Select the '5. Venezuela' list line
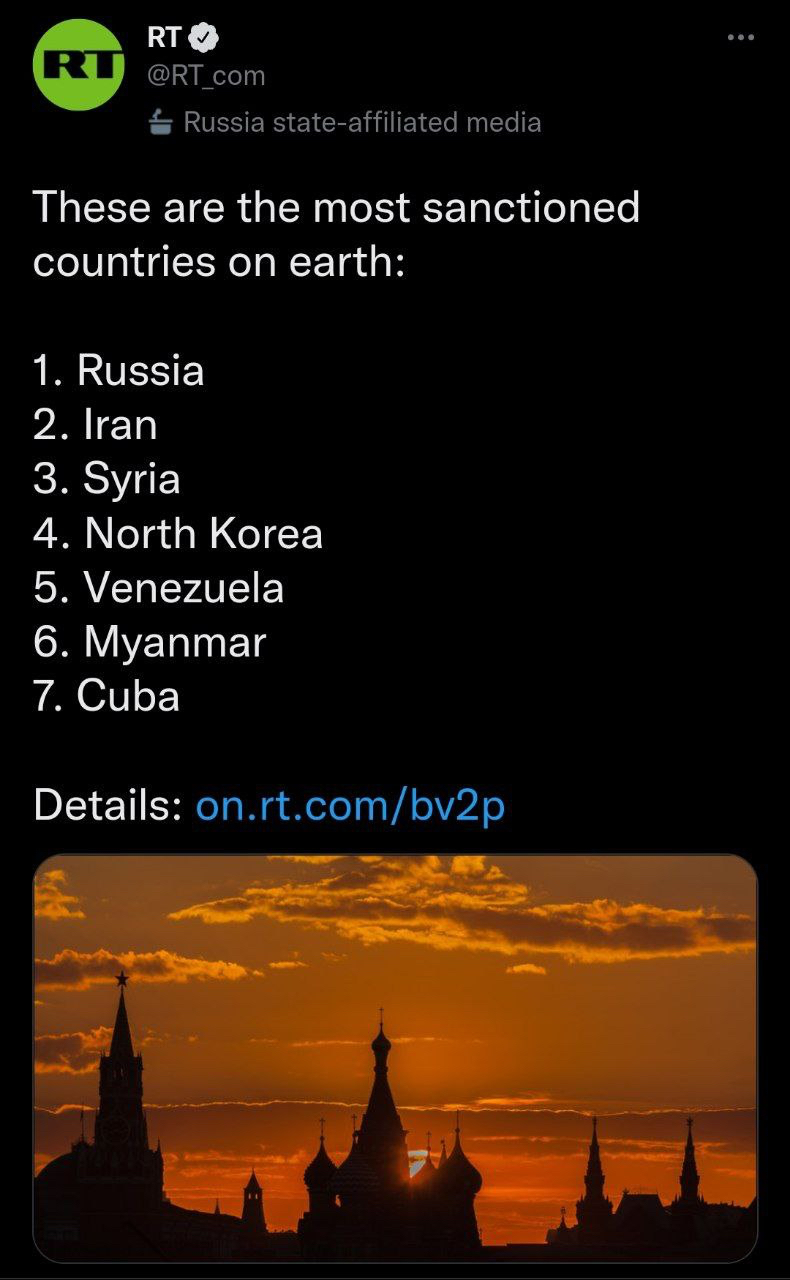The width and height of the screenshot is (790, 1280). [x=159, y=588]
